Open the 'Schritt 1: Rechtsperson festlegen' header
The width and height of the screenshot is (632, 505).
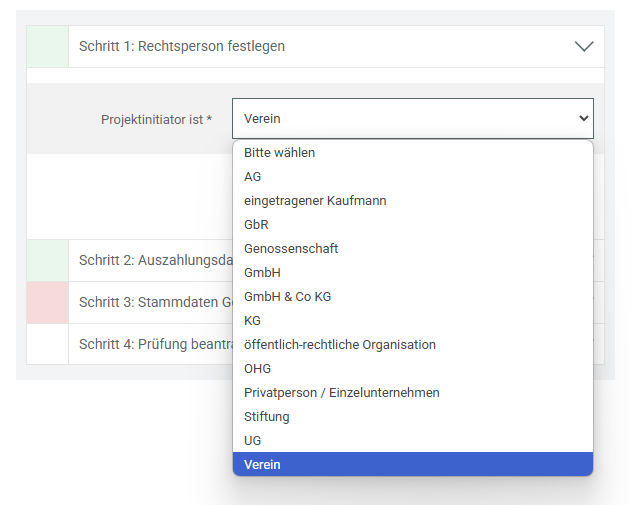[x=182, y=46]
